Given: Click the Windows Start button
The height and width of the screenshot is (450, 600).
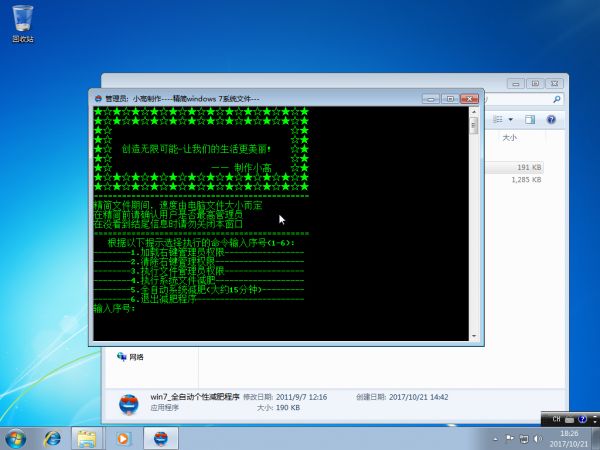Looking at the screenshot, I should click(x=15, y=439).
